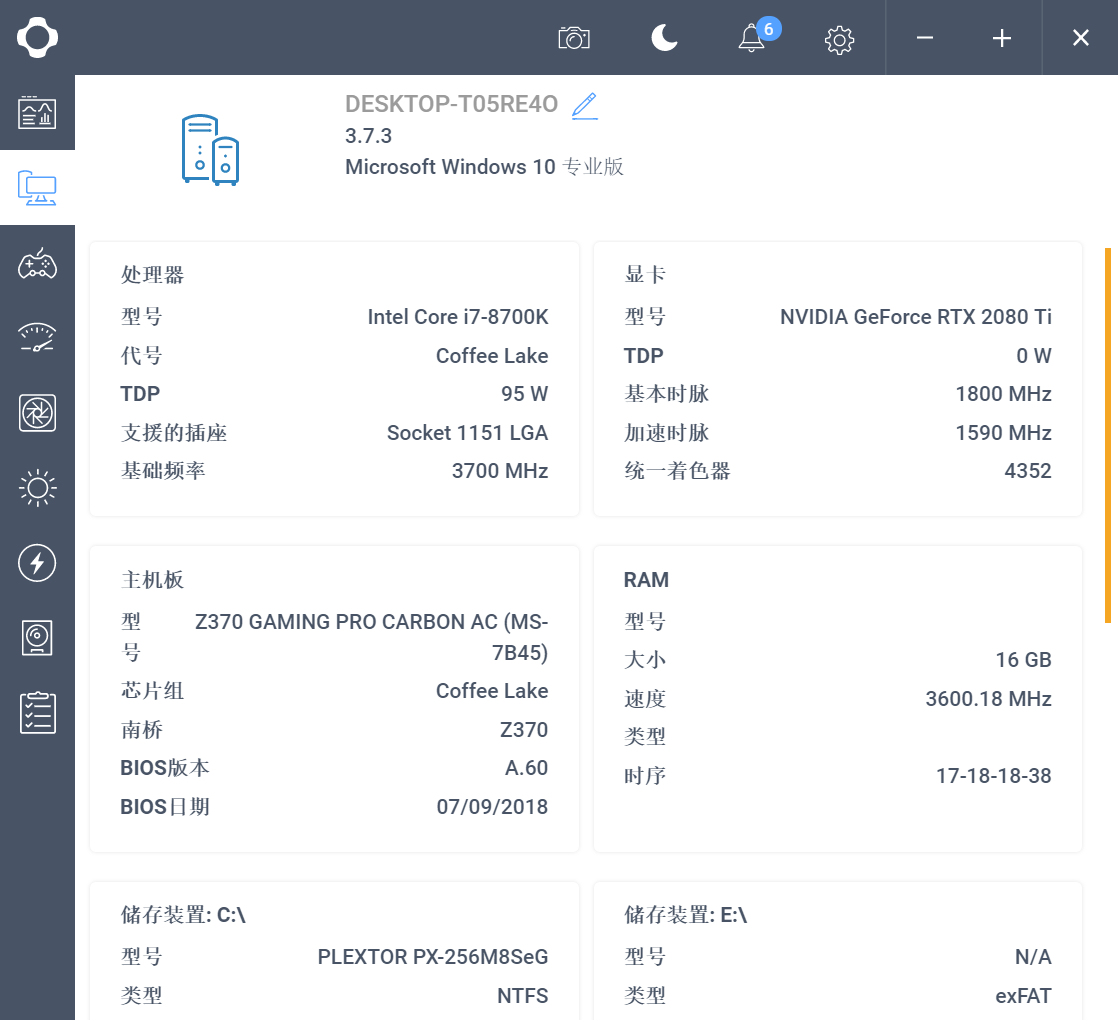Open the fan cooling section
Image resolution: width=1118 pixels, height=1020 pixels.
[x=37, y=413]
